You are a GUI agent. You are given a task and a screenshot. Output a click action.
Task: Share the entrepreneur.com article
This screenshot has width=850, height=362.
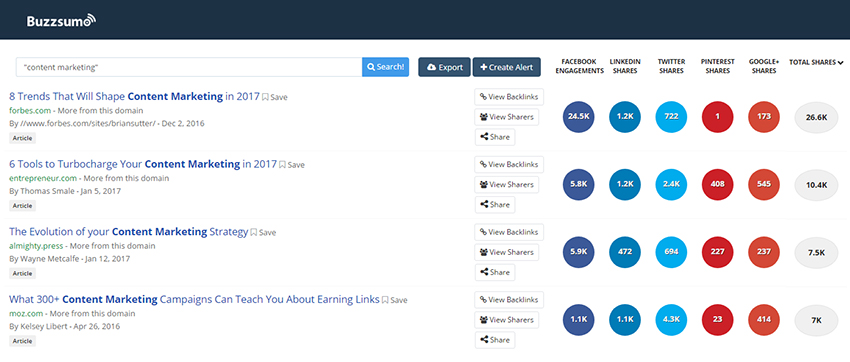[495, 204]
